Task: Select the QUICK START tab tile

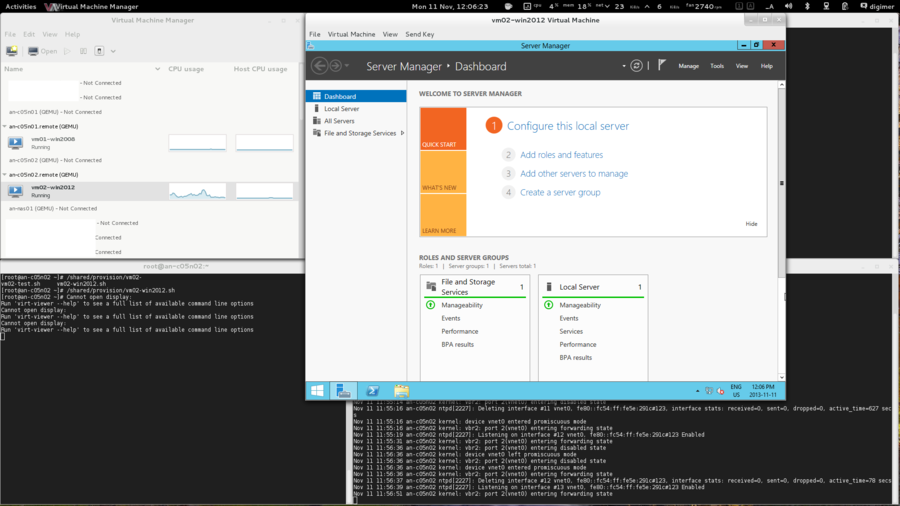Action: tap(443, 129)
